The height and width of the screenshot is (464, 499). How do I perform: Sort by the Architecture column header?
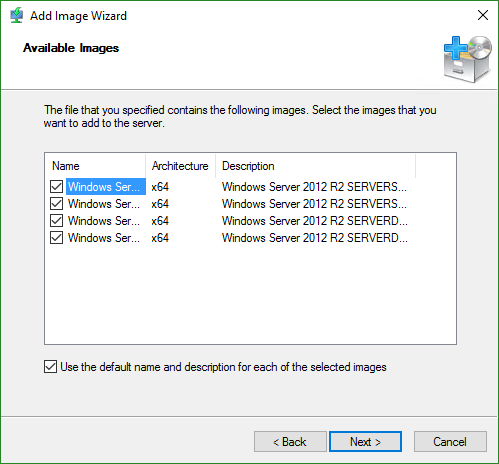click(x=180, y=166)
